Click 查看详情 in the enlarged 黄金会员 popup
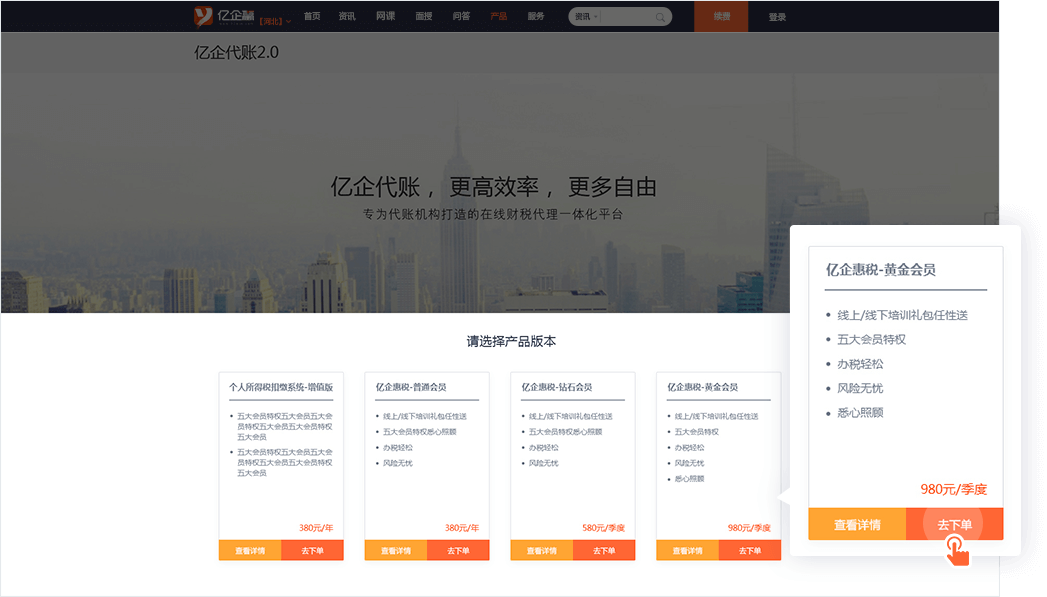This screenshot has height=597, width=1047. tap(857, 524)
